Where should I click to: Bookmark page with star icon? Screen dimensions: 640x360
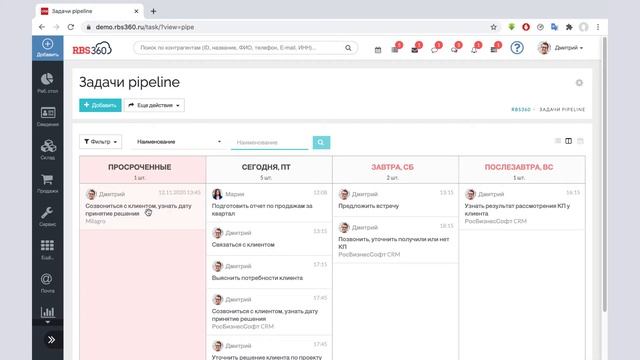493,27
